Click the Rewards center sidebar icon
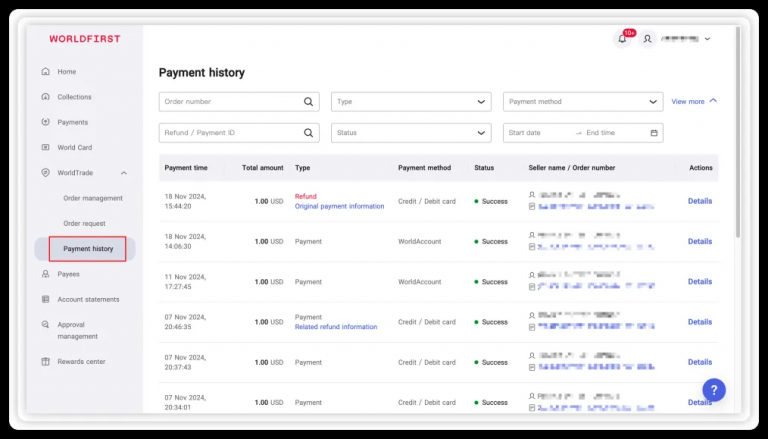 point(46,362)
